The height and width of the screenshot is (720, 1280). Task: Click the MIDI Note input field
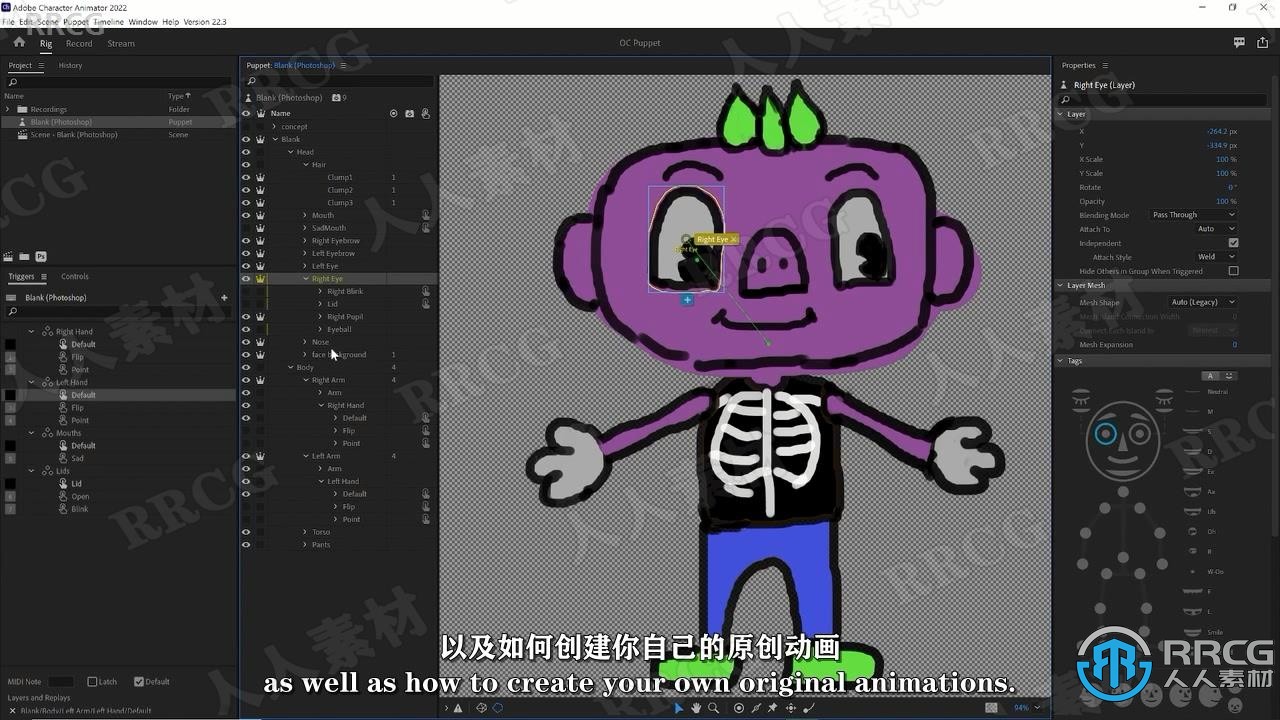(x=61, y=682)
